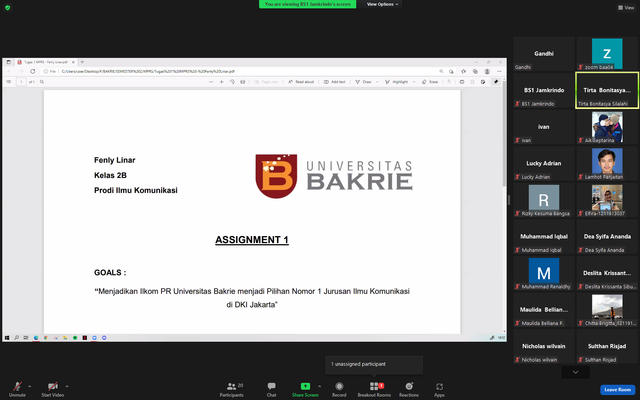Open the PDF table of contents icon
640x400 pixels.
8,82
